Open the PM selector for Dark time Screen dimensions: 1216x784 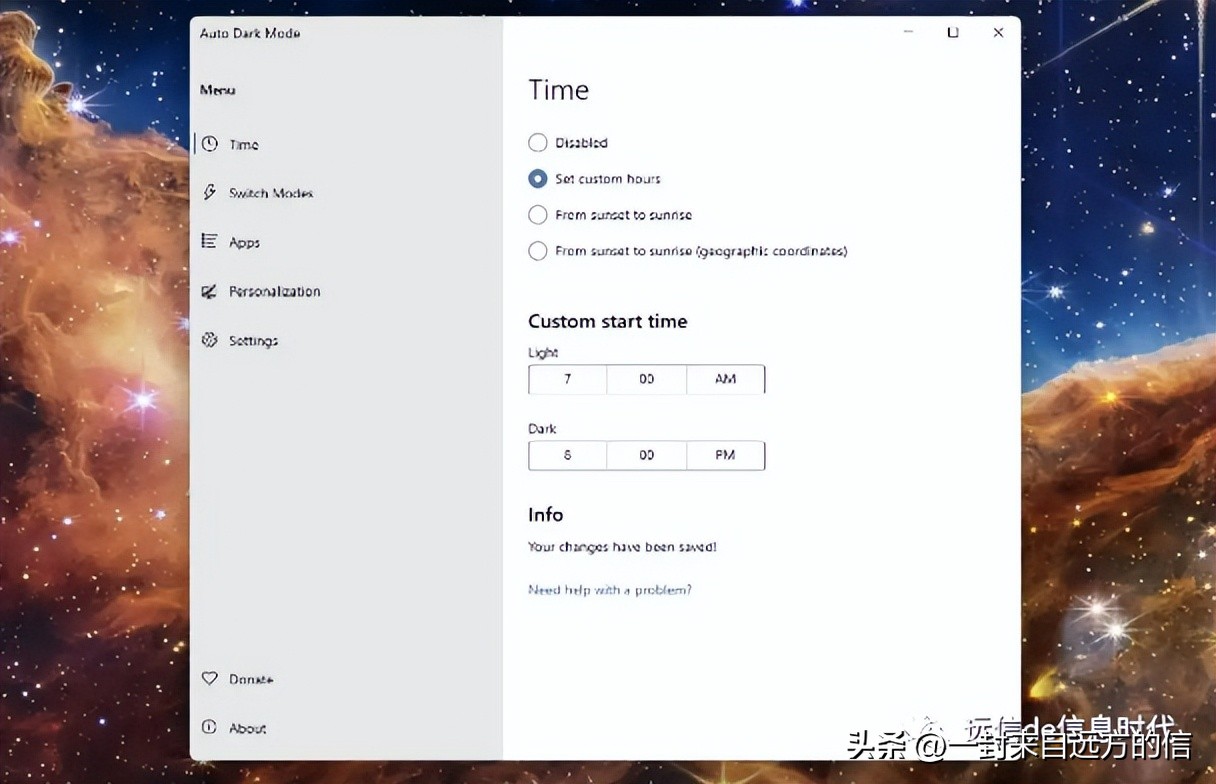(725, 455)
